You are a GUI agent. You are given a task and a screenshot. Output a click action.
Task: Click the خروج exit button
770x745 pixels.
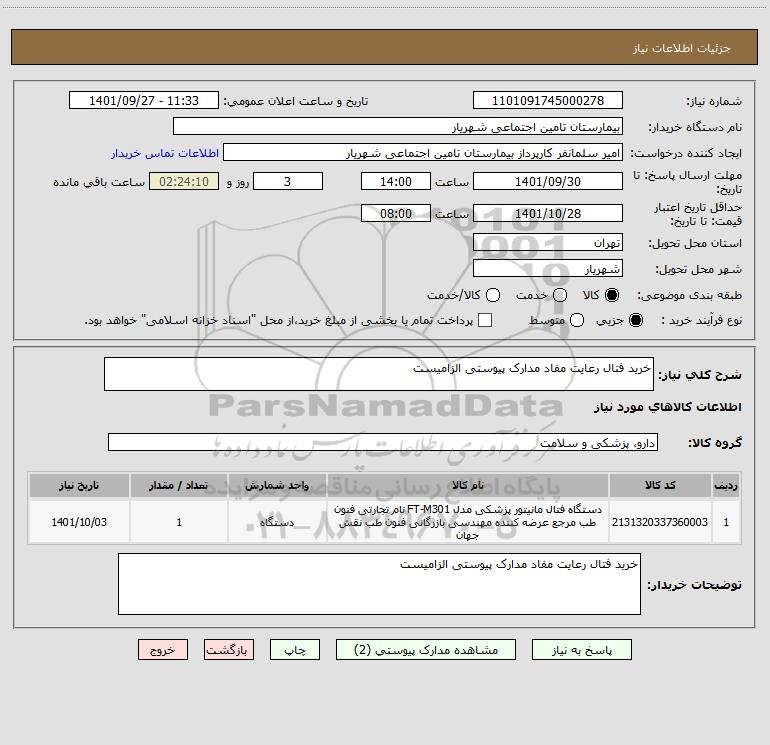pyautogui.click(x=163, y=650)
